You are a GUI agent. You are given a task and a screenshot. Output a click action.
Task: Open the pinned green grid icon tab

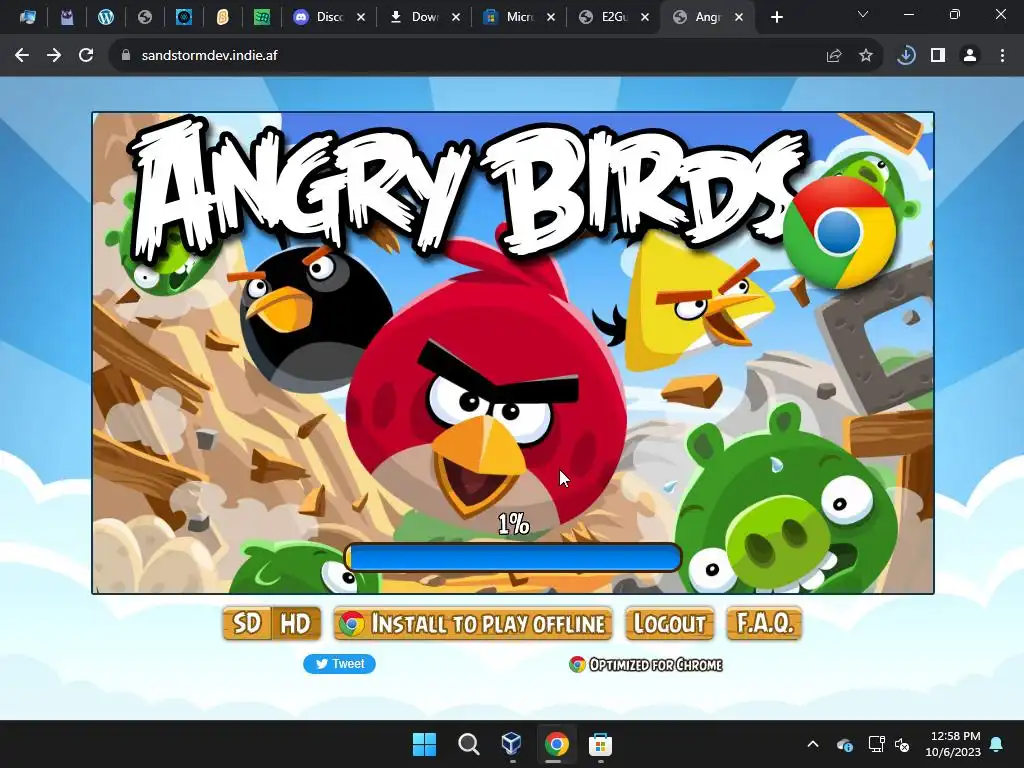tap(262, 18)
